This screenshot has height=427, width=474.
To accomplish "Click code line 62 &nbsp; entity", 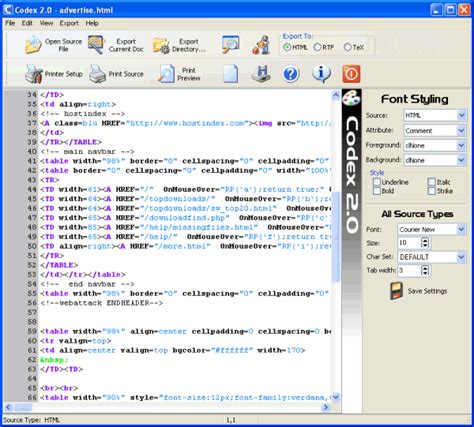I will pos(54,360).
